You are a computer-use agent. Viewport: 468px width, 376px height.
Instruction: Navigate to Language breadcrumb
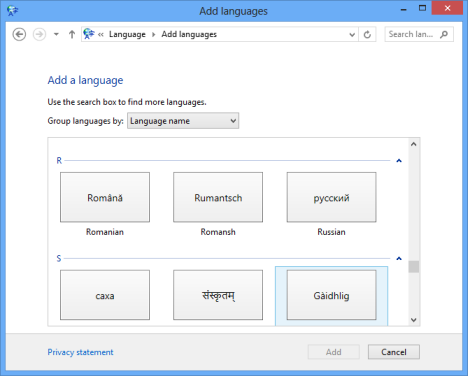[127, 34]
